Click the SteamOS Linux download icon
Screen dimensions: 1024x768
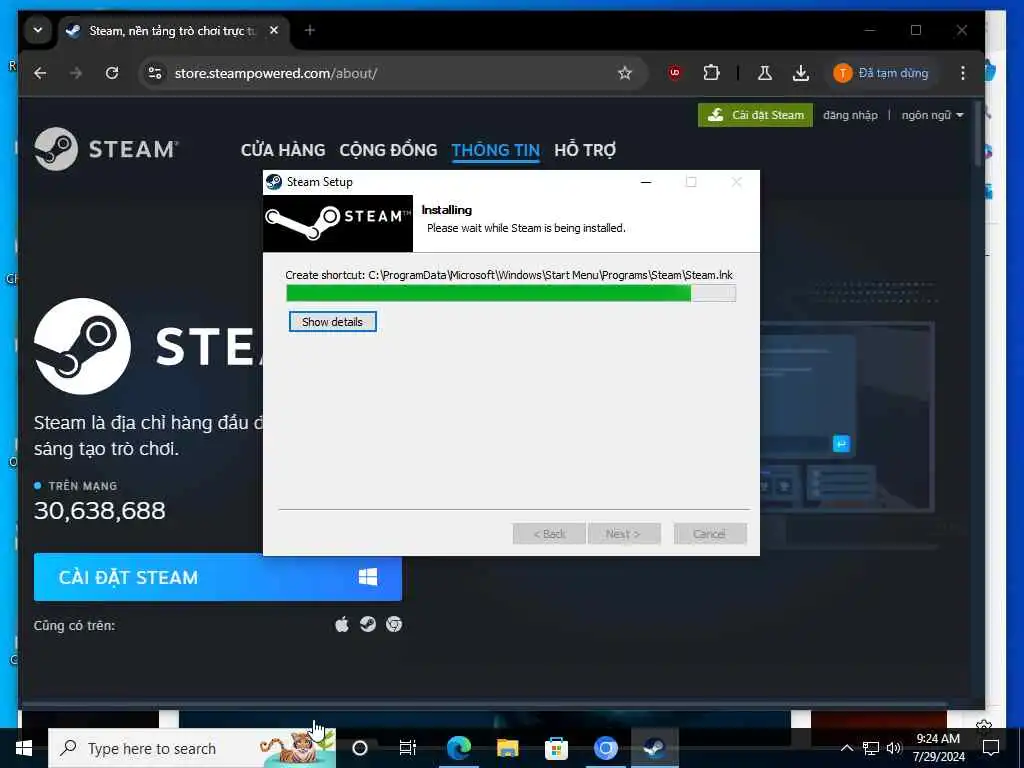pos(368,624)
